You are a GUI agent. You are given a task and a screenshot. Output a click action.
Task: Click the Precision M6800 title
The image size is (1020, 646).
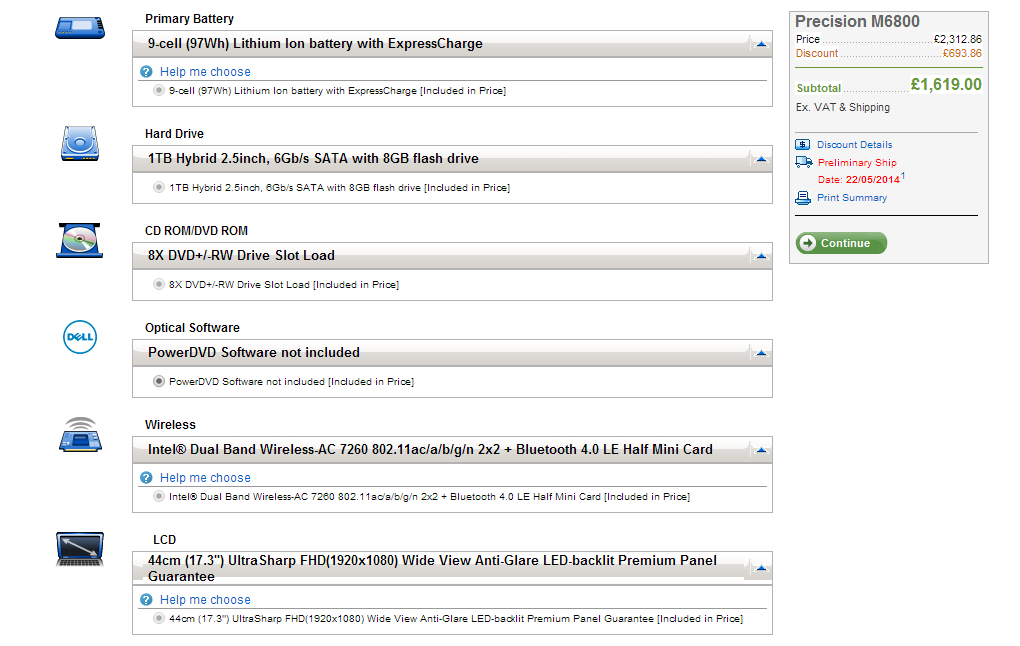tap(857, 21)
